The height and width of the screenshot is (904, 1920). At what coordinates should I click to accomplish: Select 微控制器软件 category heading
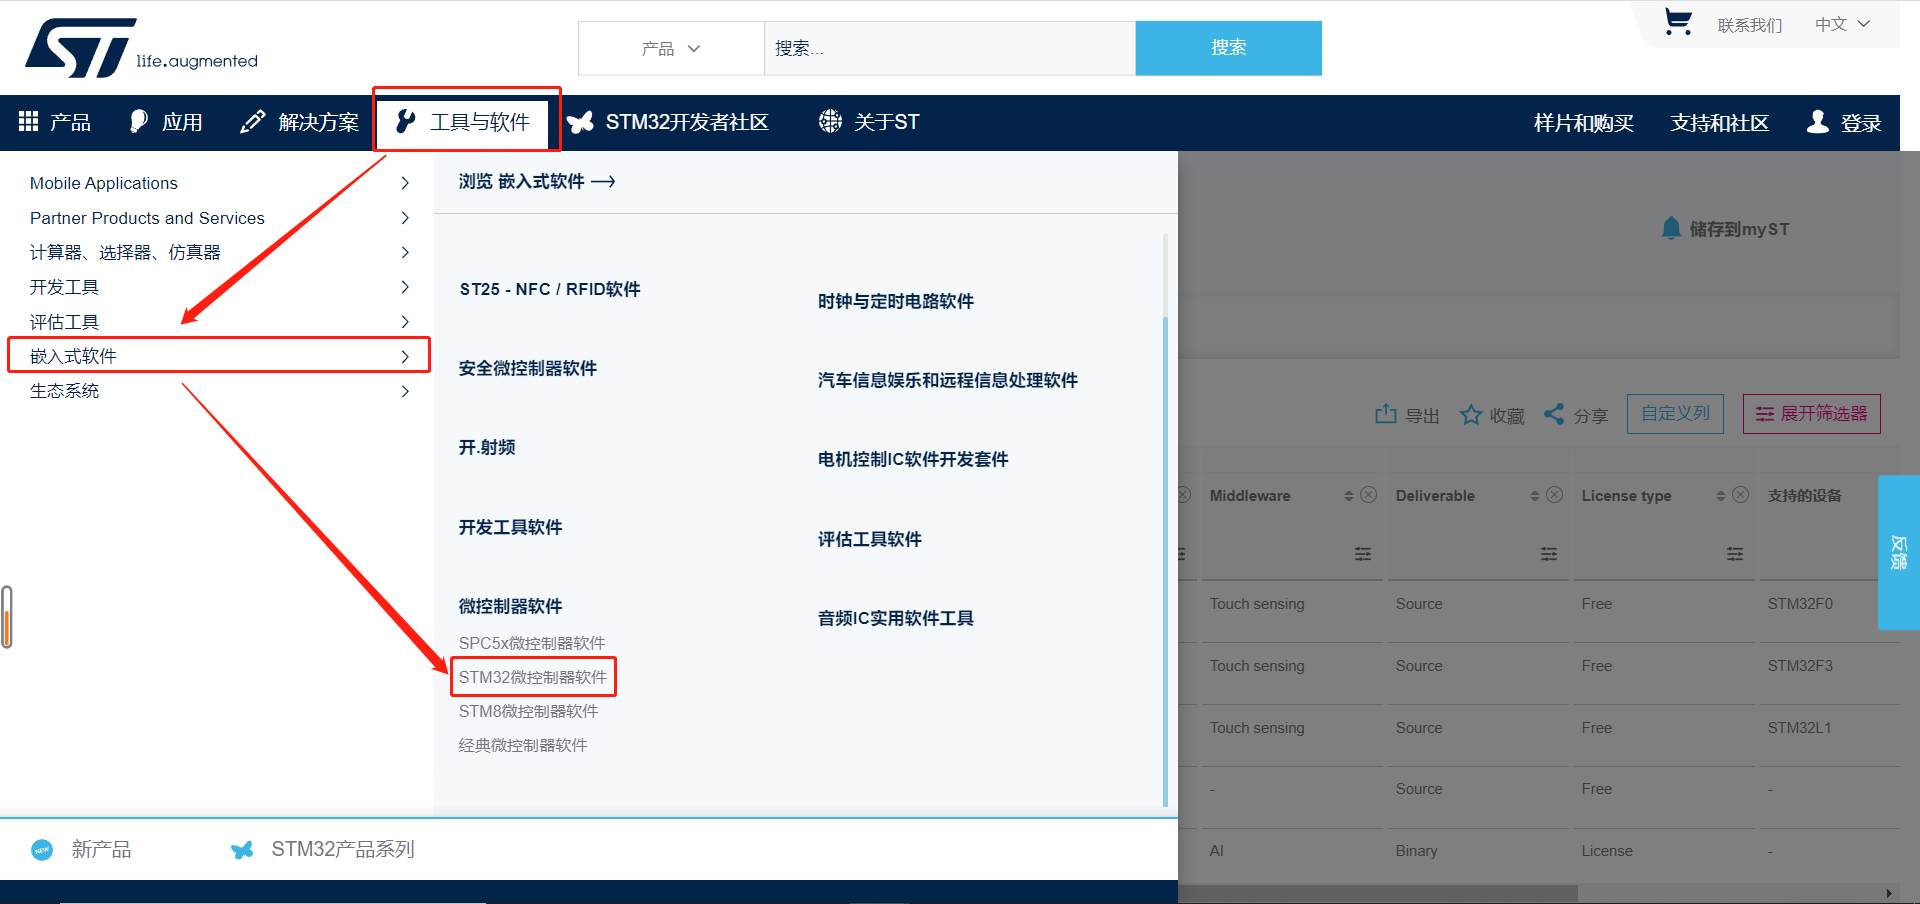coord(510,606)
